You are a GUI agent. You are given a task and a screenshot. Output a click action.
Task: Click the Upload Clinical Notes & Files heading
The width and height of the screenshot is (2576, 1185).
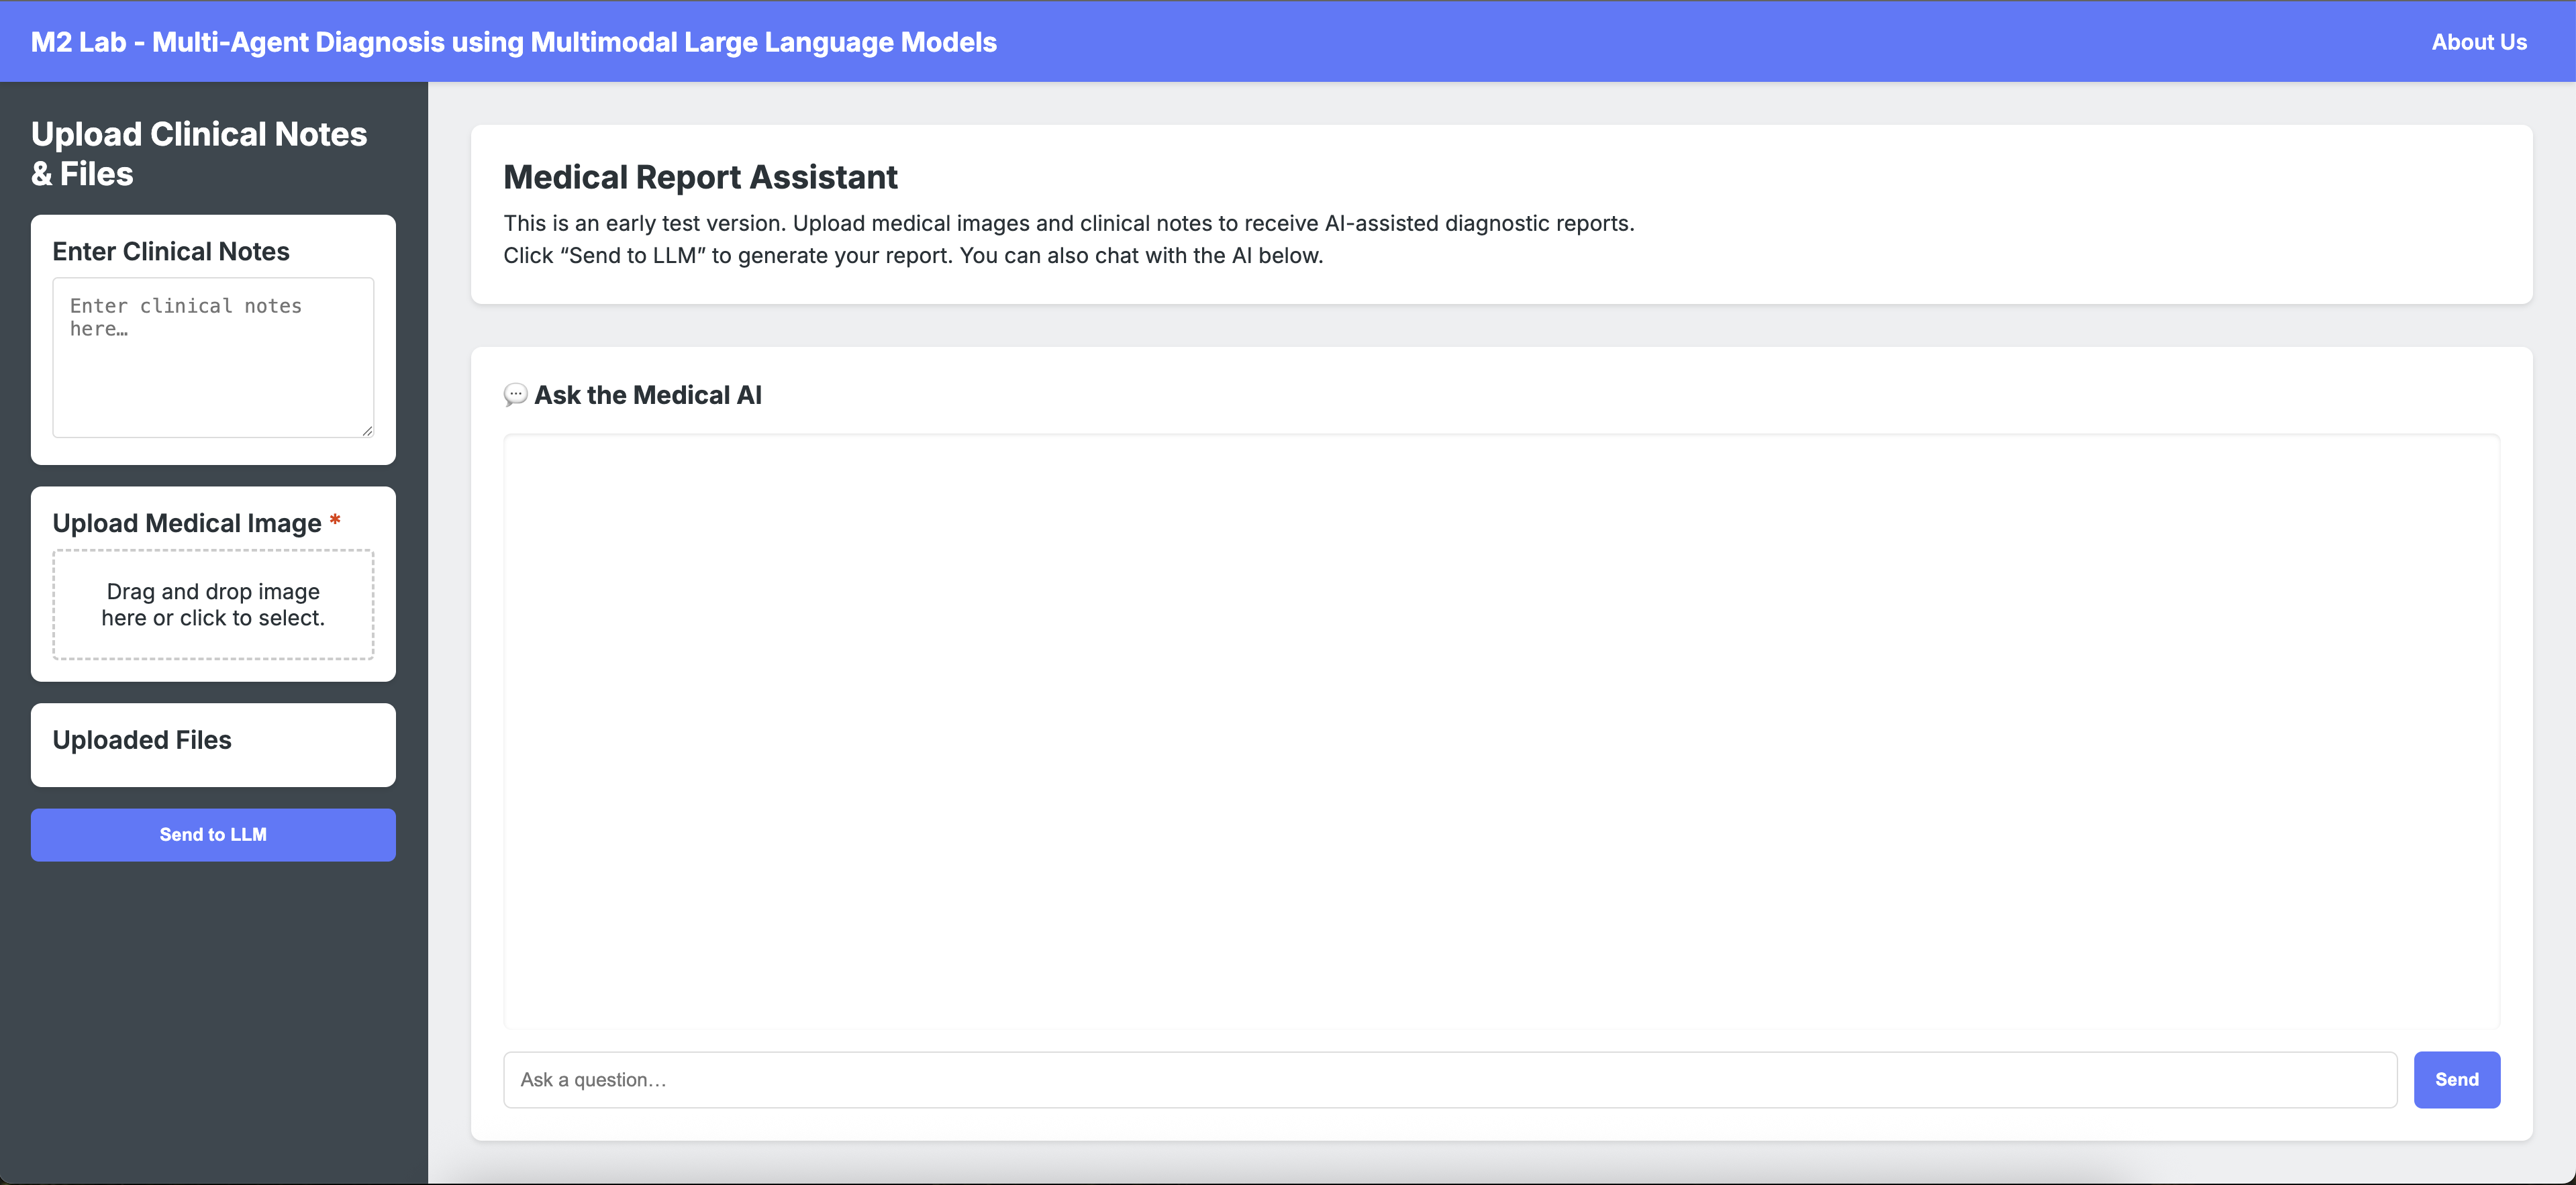[x=199, y=153]
